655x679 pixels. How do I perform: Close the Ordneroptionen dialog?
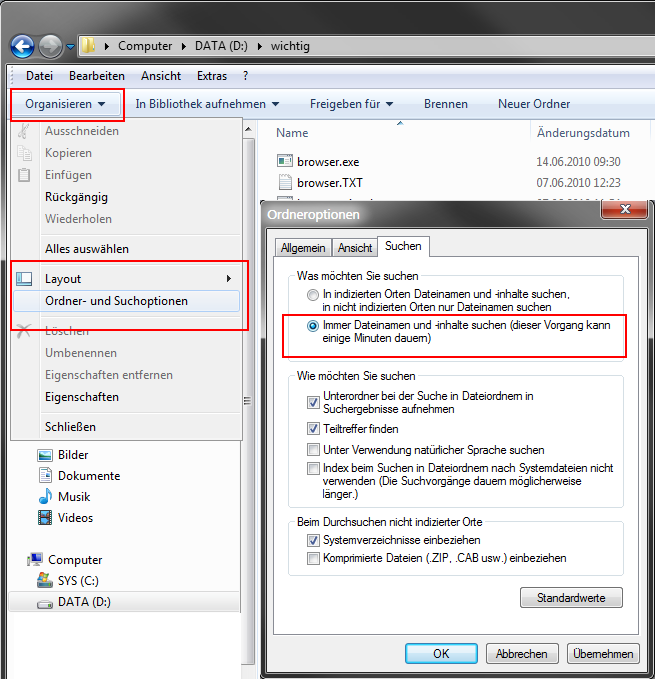tap(625, 209)
